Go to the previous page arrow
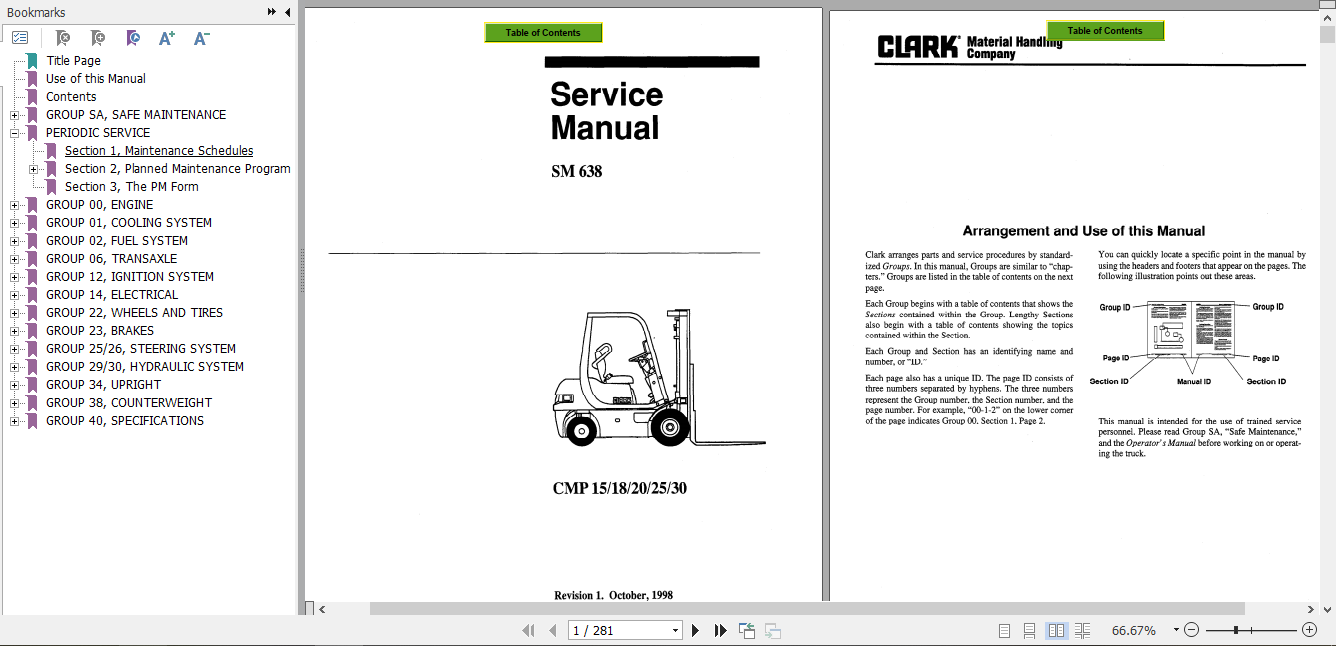 [x=553, y=631]
